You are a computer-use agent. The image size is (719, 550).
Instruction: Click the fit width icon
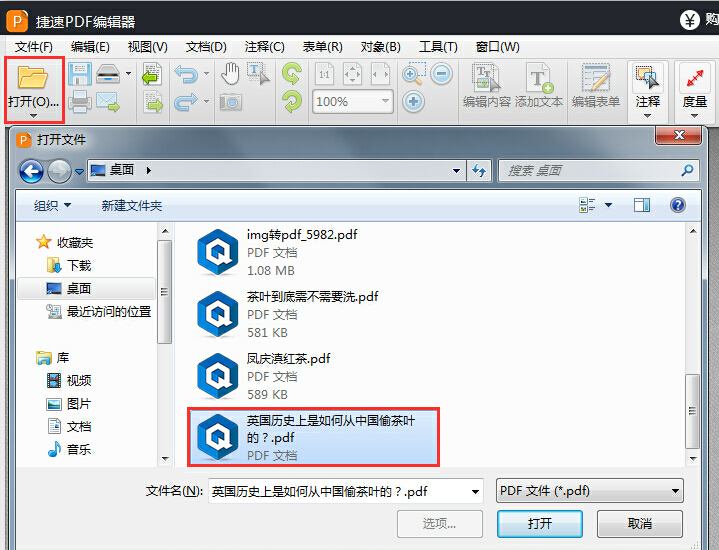click(380, 74)
